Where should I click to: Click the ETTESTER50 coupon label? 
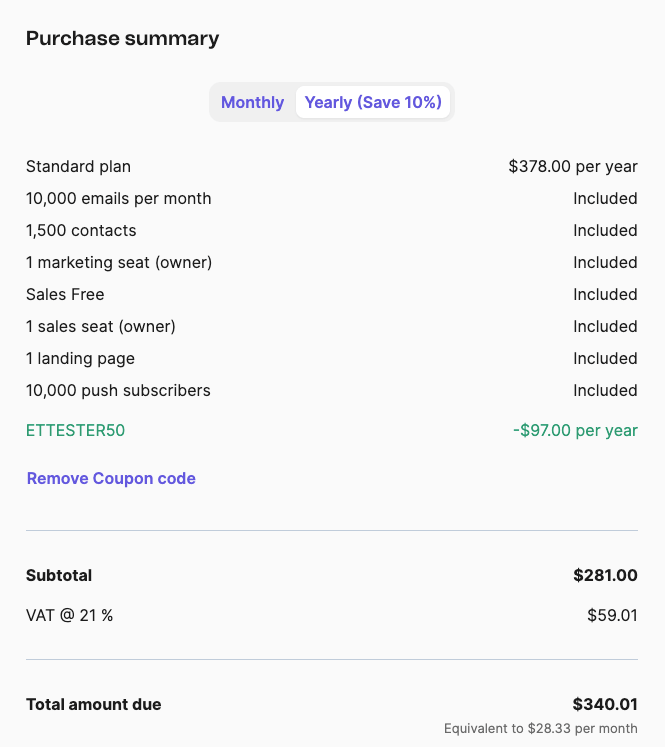pos(75,430)
